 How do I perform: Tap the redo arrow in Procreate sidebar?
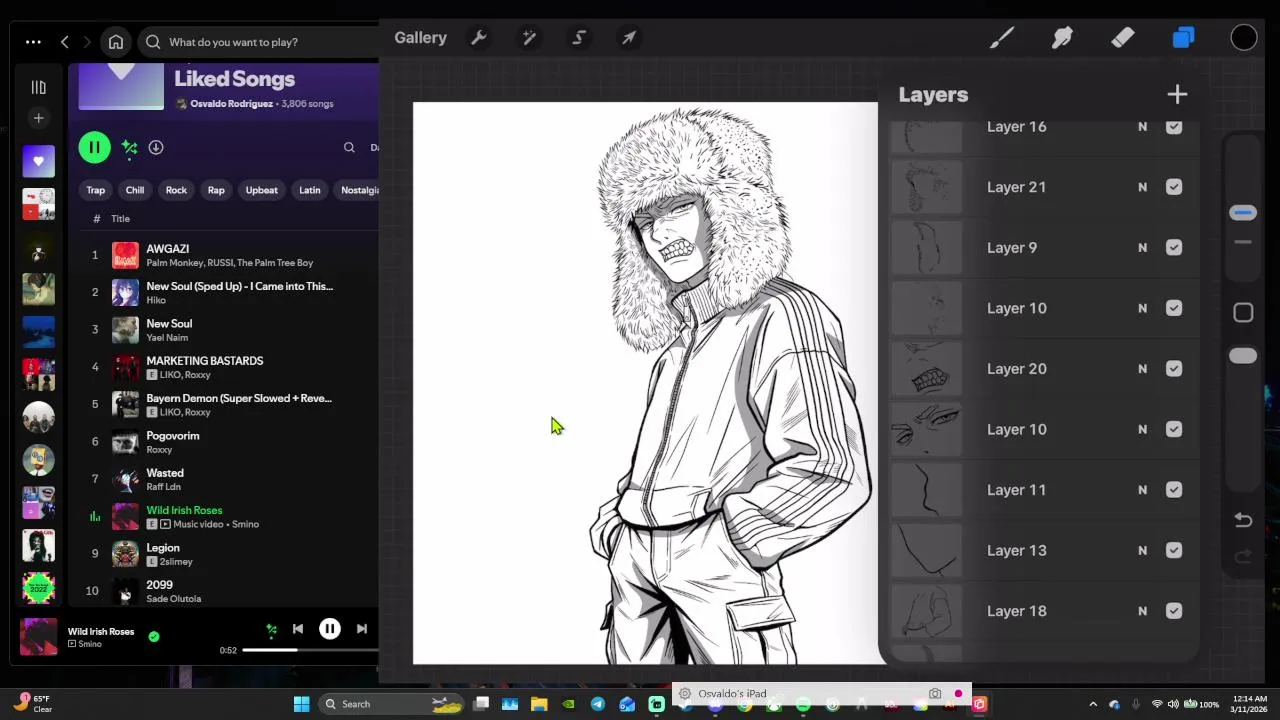click(1243, 557)
